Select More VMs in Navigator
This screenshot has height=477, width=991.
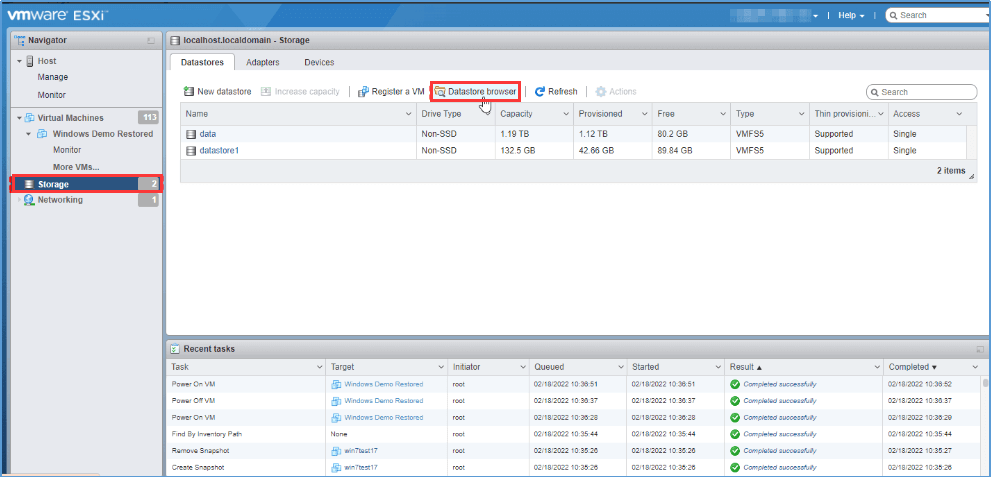coord(76,166)
